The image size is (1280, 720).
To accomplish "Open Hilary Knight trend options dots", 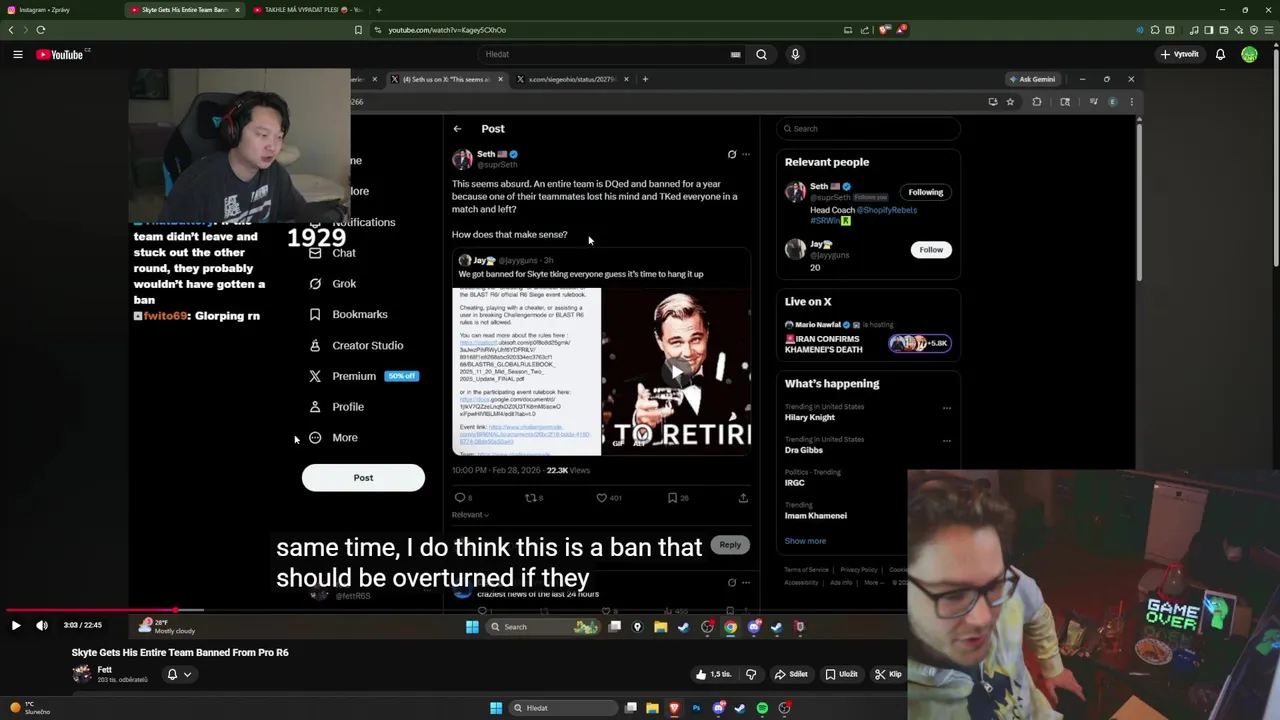I will click(947, 408).
